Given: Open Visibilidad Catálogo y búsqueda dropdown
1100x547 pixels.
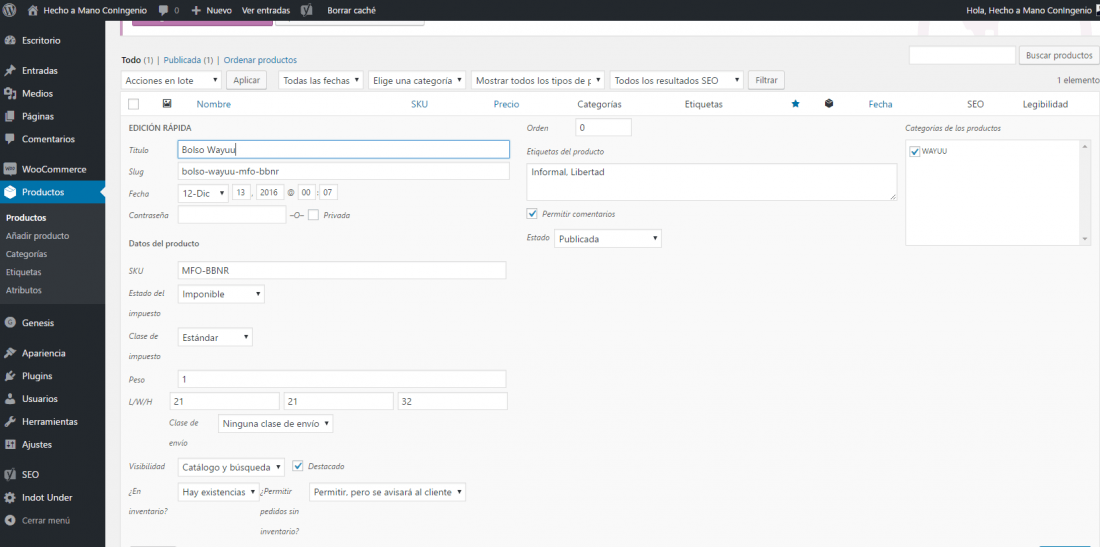Looking at the screenshot, I should [x=232, y=466].
